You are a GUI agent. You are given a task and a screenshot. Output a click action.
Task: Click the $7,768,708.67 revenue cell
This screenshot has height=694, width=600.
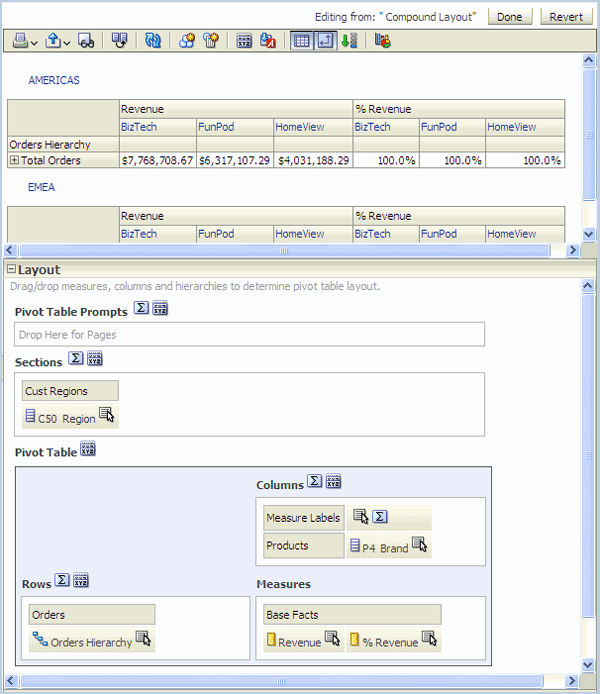pyautogui.click(x=158, y=160)
